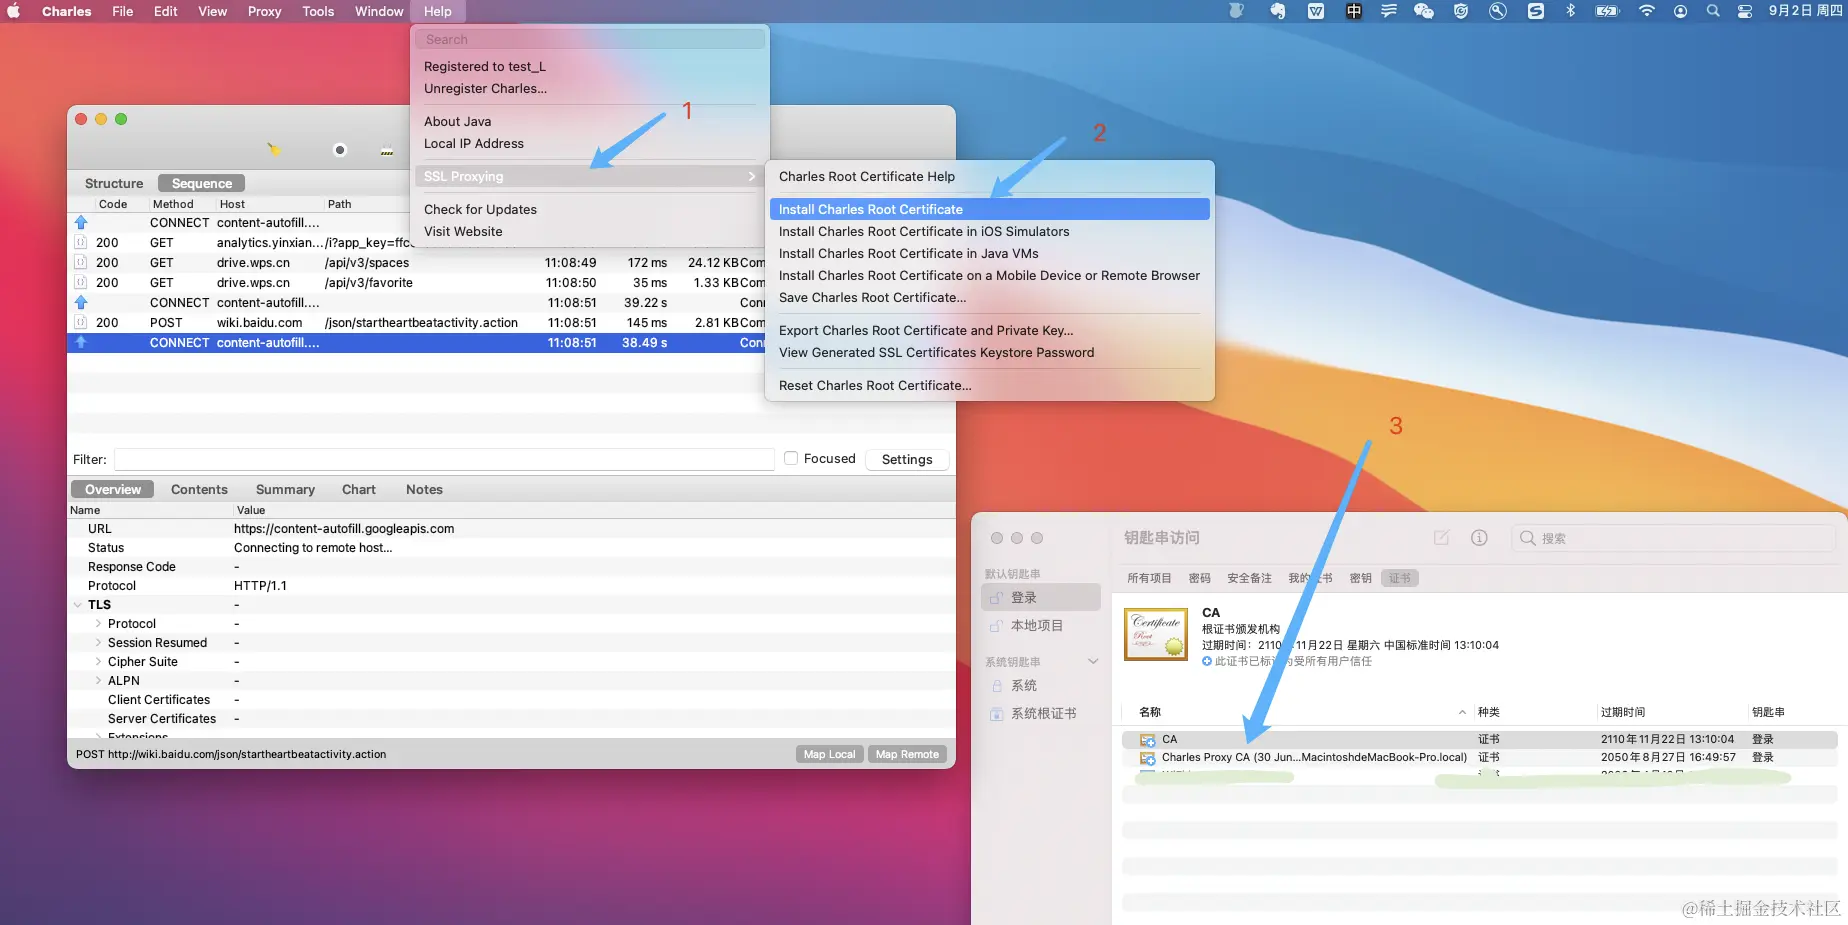Viewport: 1848px width, 925px height.
Task: Click the broom clear-session icon in Charles toolbar
Action: click(x=274, y=149)
